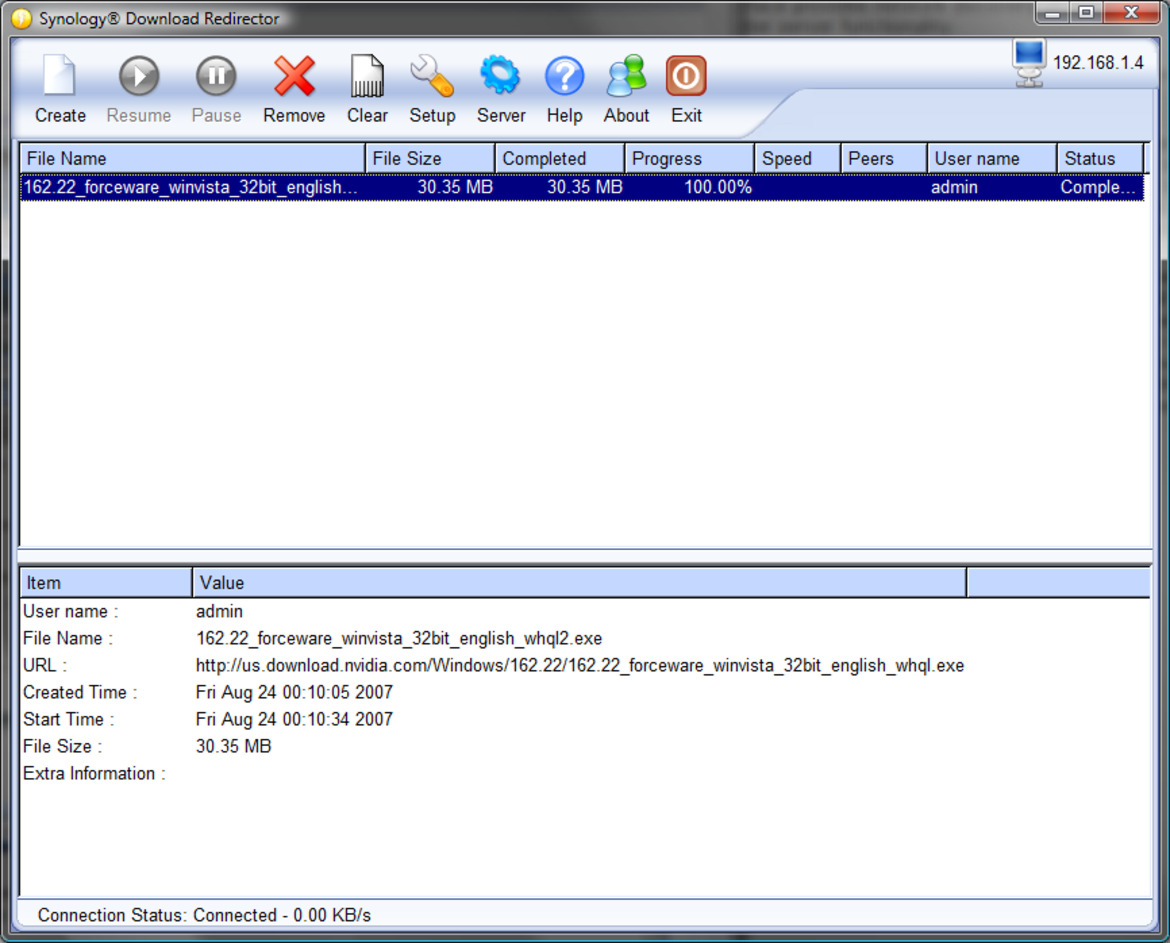Click the Exit power icon

686,75
